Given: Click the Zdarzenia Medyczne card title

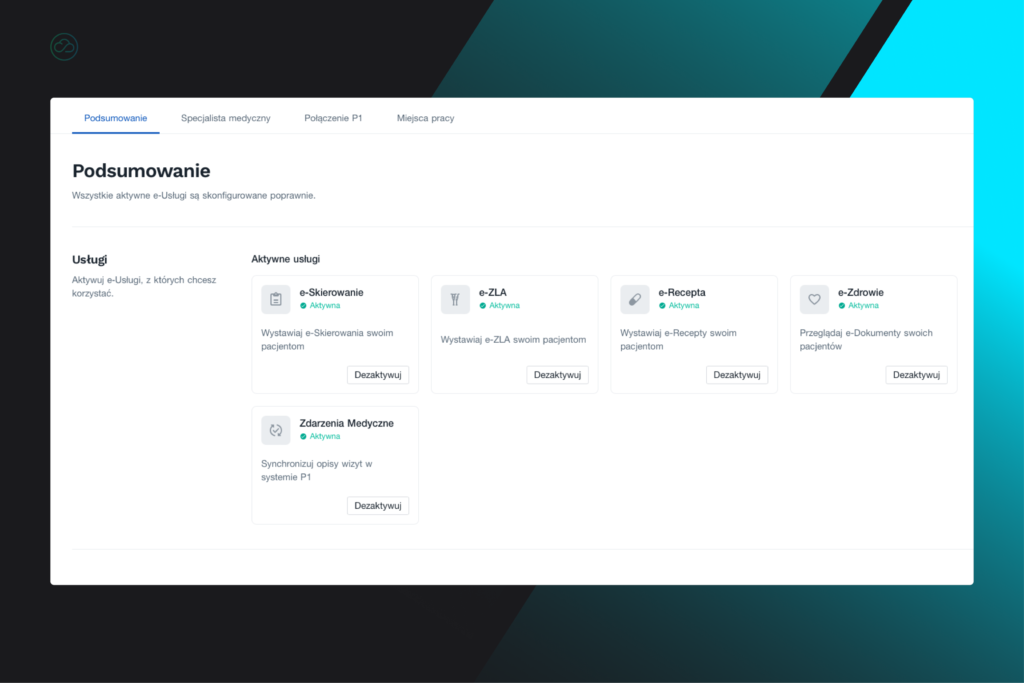Looking at the screenshot, I should pos(346,423).
